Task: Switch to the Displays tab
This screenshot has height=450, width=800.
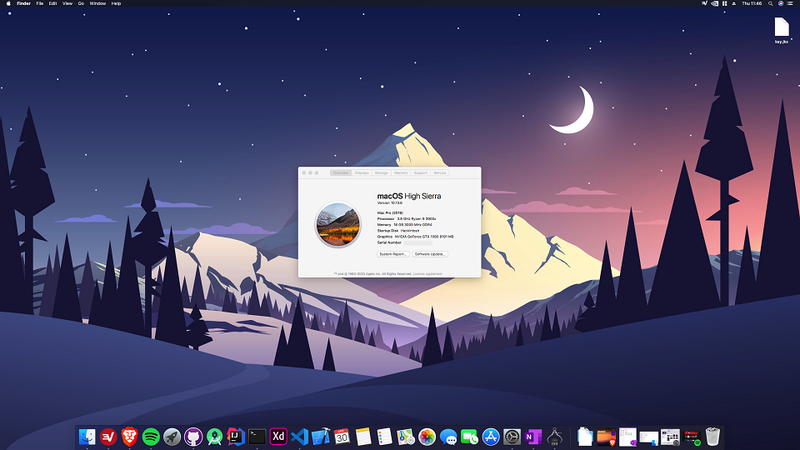Action: click(x=362, y=173)
